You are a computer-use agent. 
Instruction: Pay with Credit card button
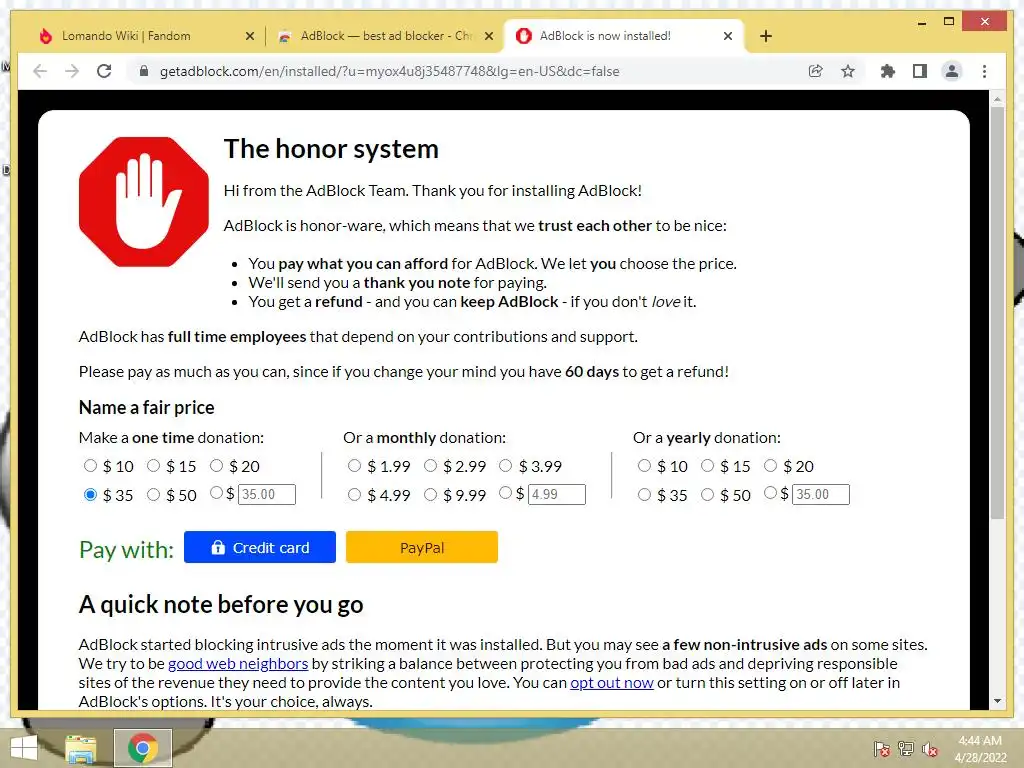pos(260,547)
